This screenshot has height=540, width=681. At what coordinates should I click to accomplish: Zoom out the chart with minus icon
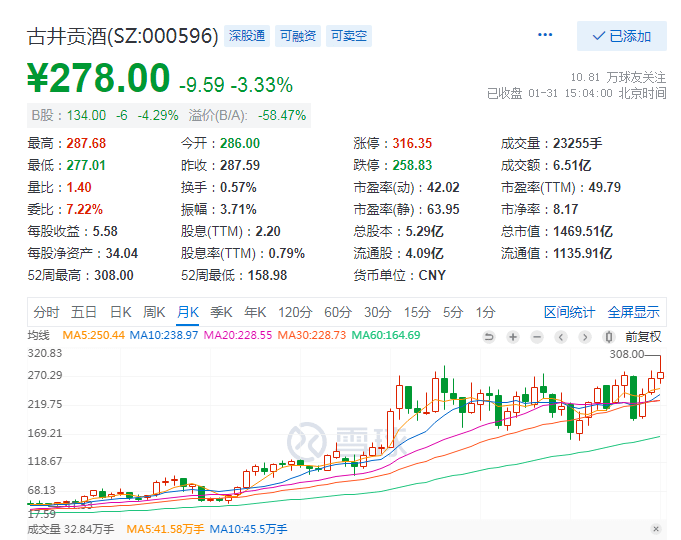click(x=536, y=336)
